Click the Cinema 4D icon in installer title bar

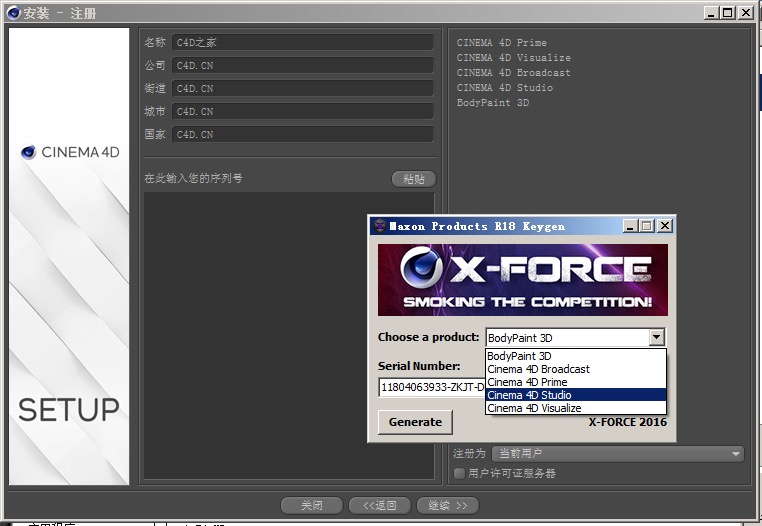coord(14,13)
